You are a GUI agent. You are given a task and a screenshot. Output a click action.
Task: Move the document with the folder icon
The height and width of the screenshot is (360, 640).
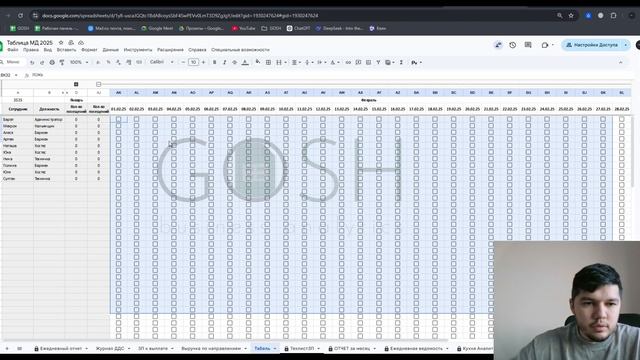click(x=71, y=42)
